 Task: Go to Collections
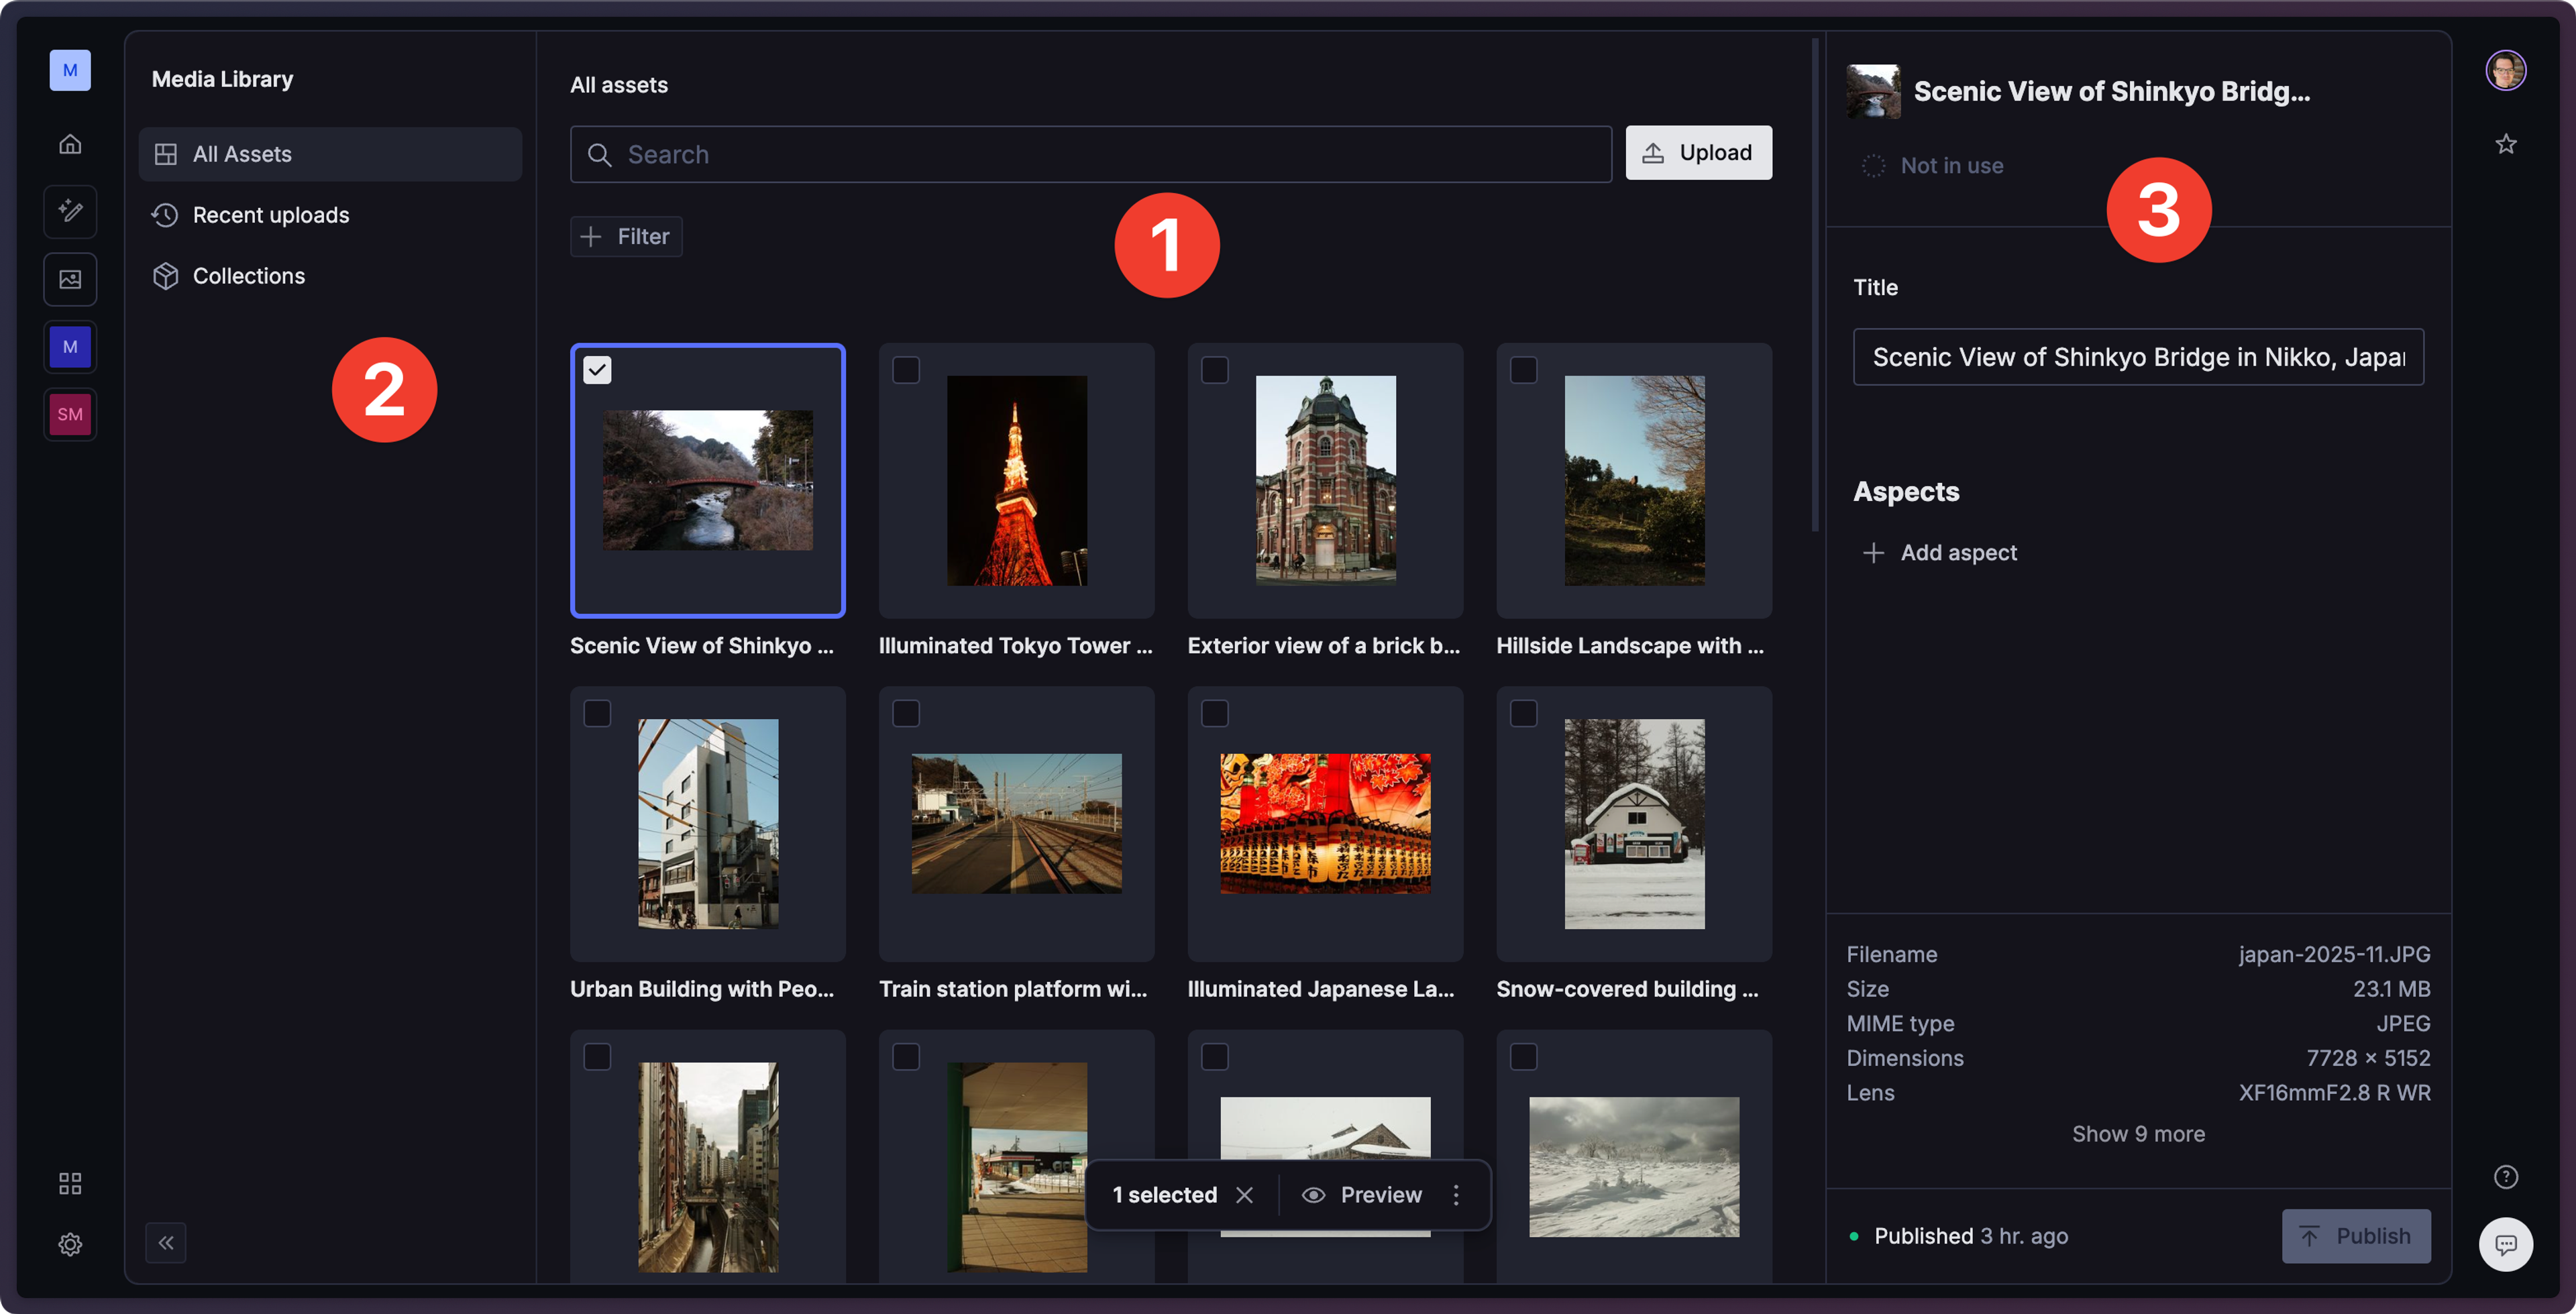249,276
